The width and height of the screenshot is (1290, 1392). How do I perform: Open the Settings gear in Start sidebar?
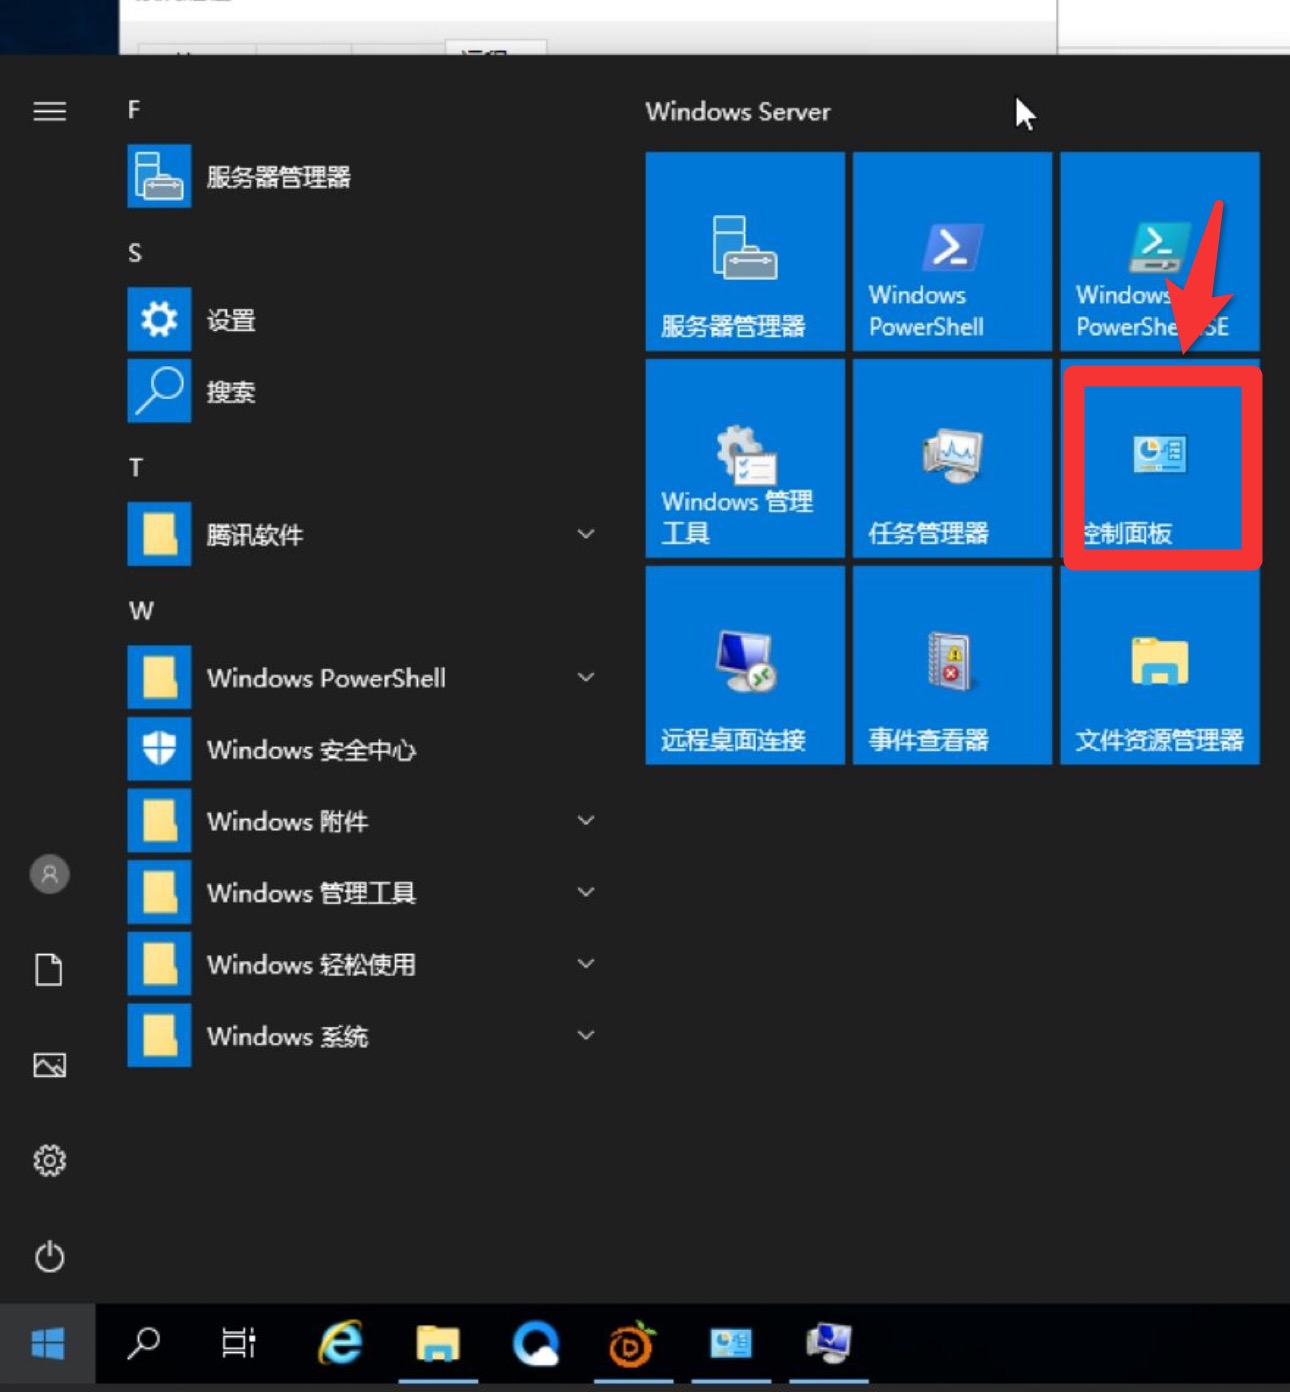[49, 1160]
